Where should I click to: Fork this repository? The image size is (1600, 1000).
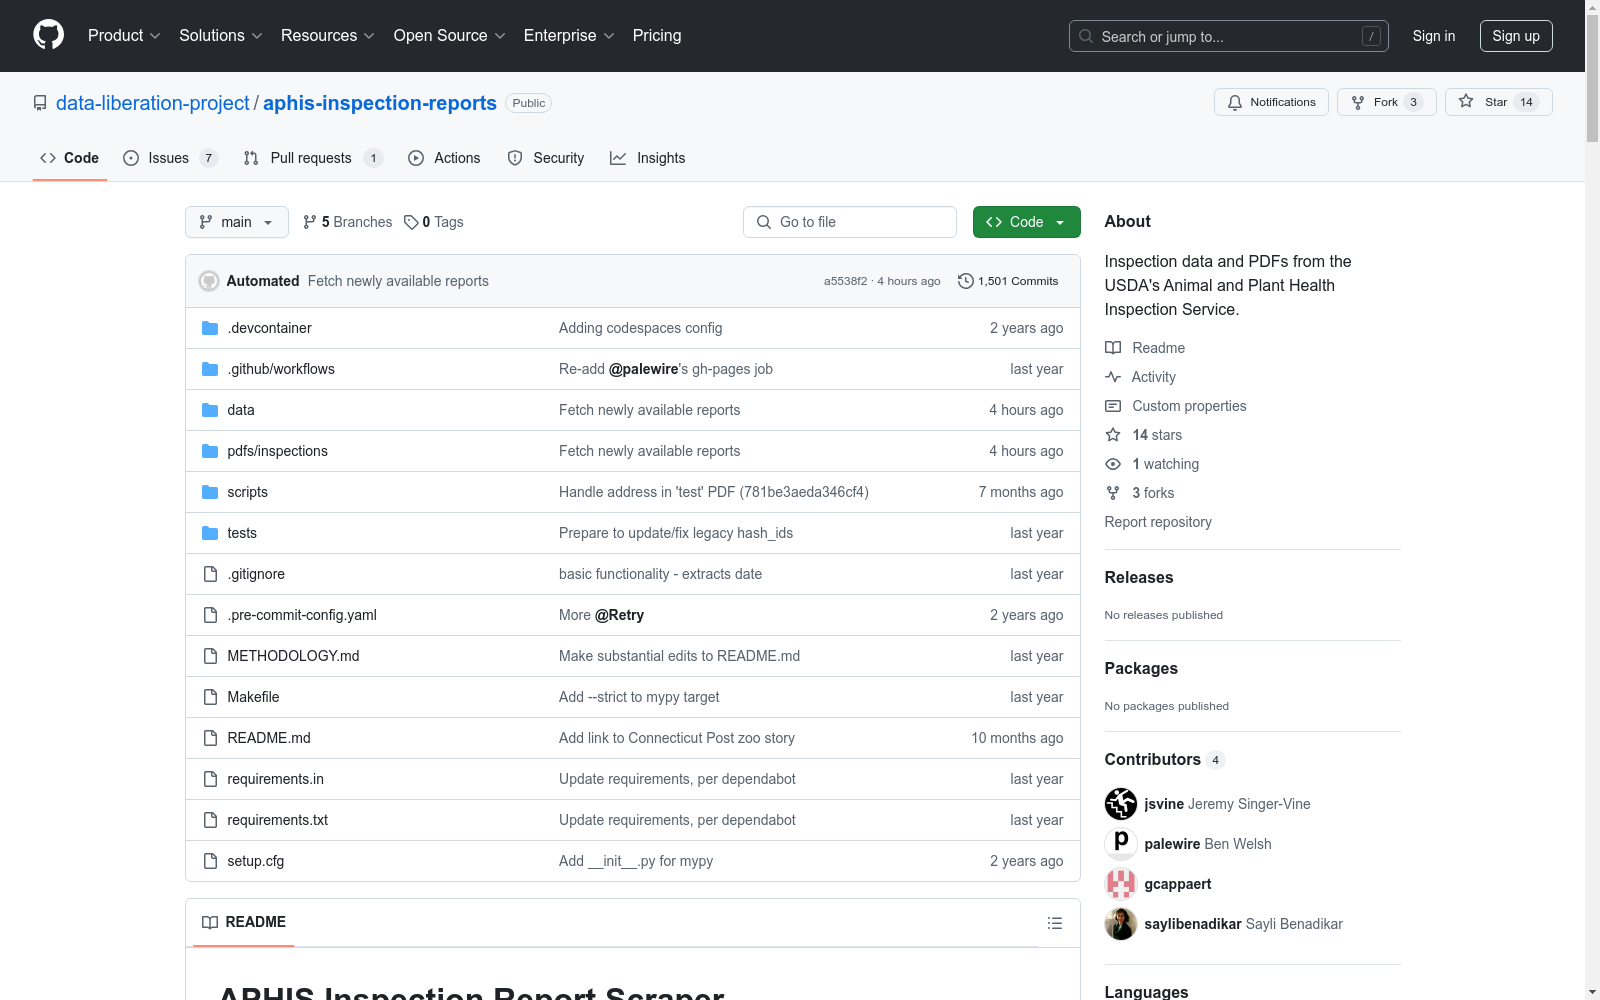(x=1387, y=102)
